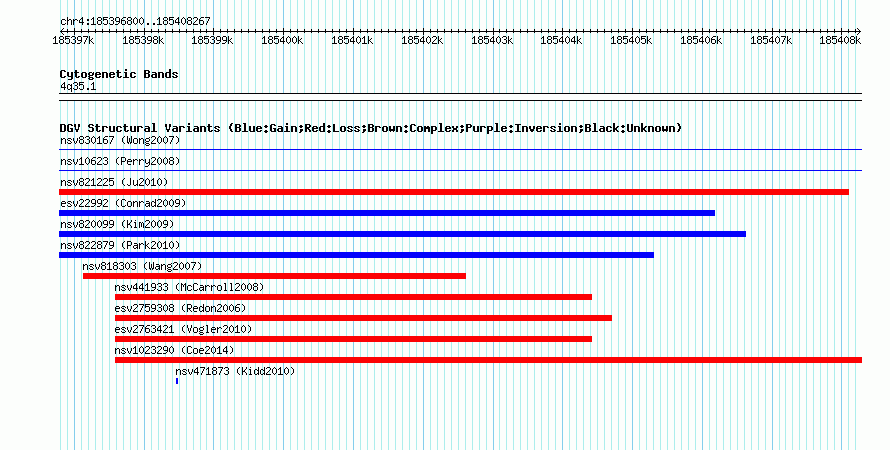Viewport: 890px width, 450px height.
Task: Click the nsv441933 (McCarroll2008) variant label
Action: pos(189,287)
